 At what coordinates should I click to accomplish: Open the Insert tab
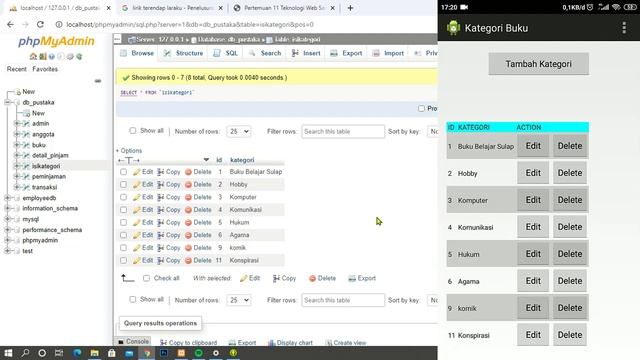306,53
